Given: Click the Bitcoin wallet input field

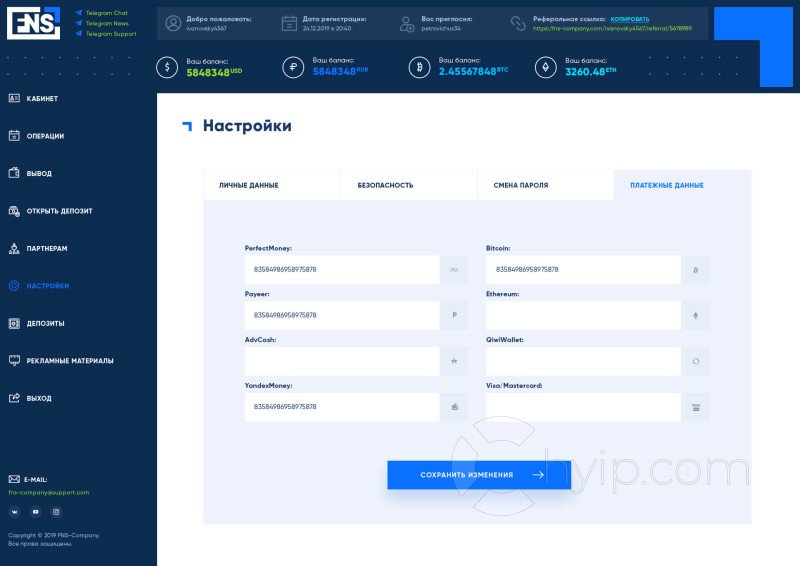Looking at the screenshot, I should click(x=583, y=269).
